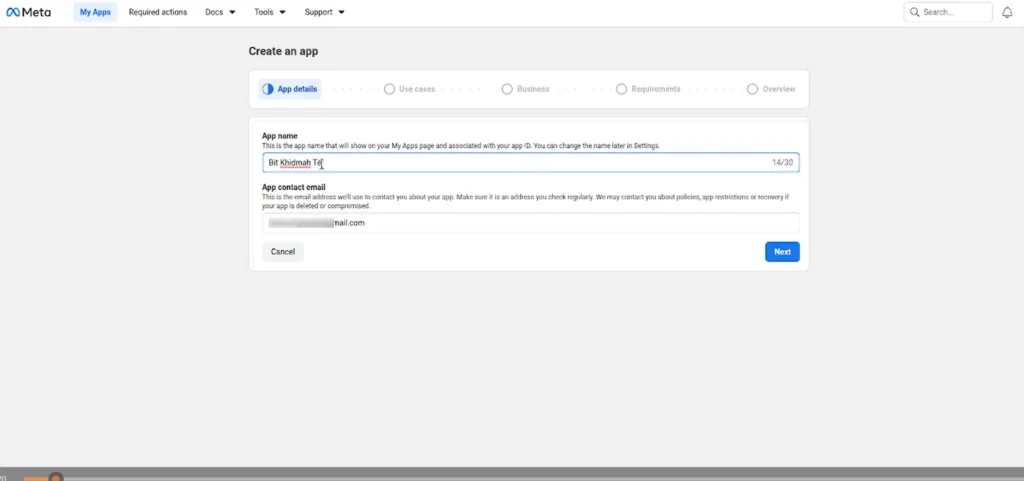Expand the Docs dropdown menu
This screenshot has height=481, width=1024.
[220, 12]
